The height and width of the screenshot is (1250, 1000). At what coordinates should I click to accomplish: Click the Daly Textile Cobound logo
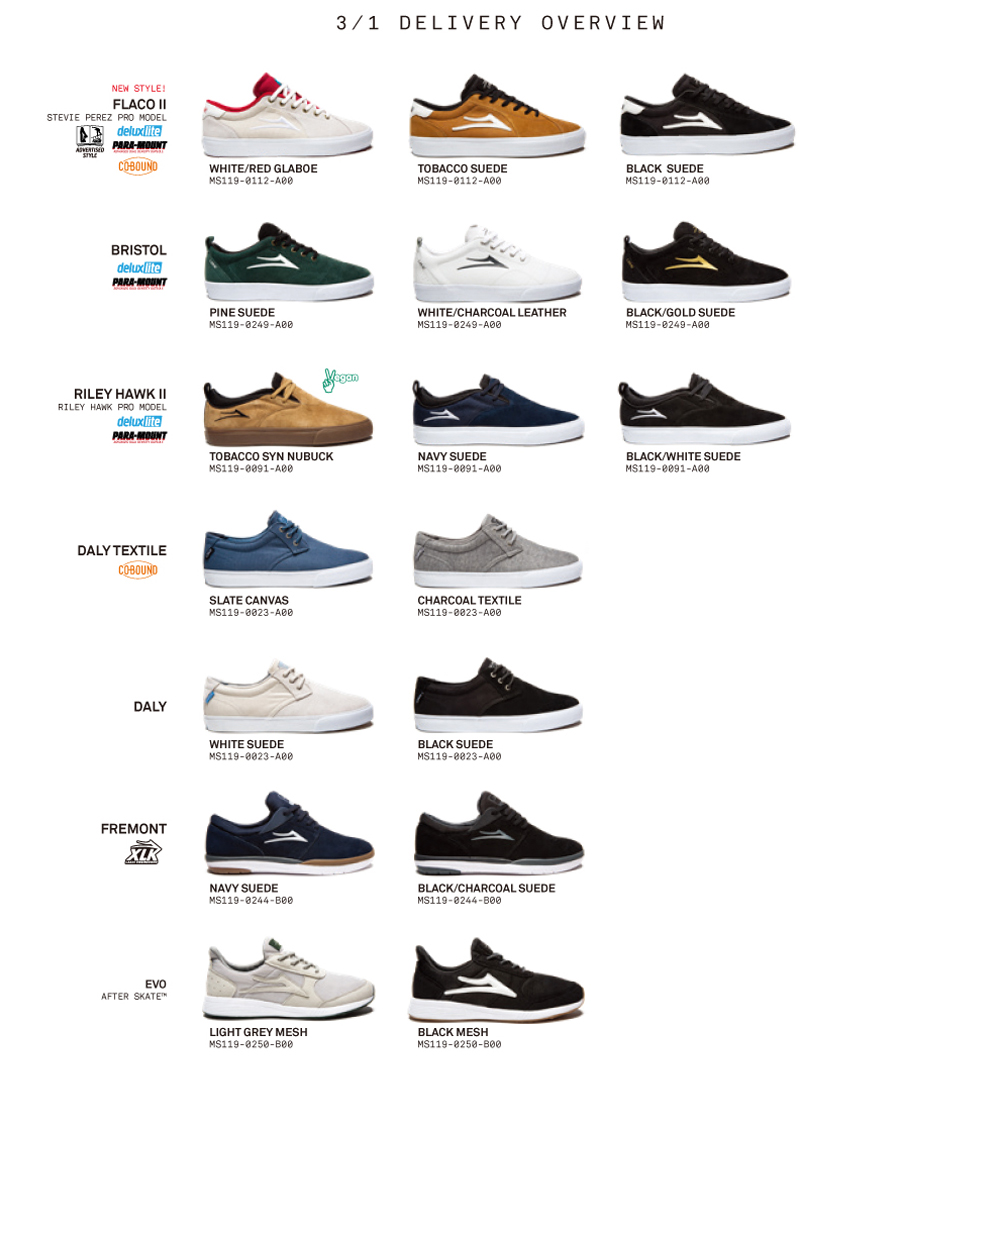coord(138,570)
